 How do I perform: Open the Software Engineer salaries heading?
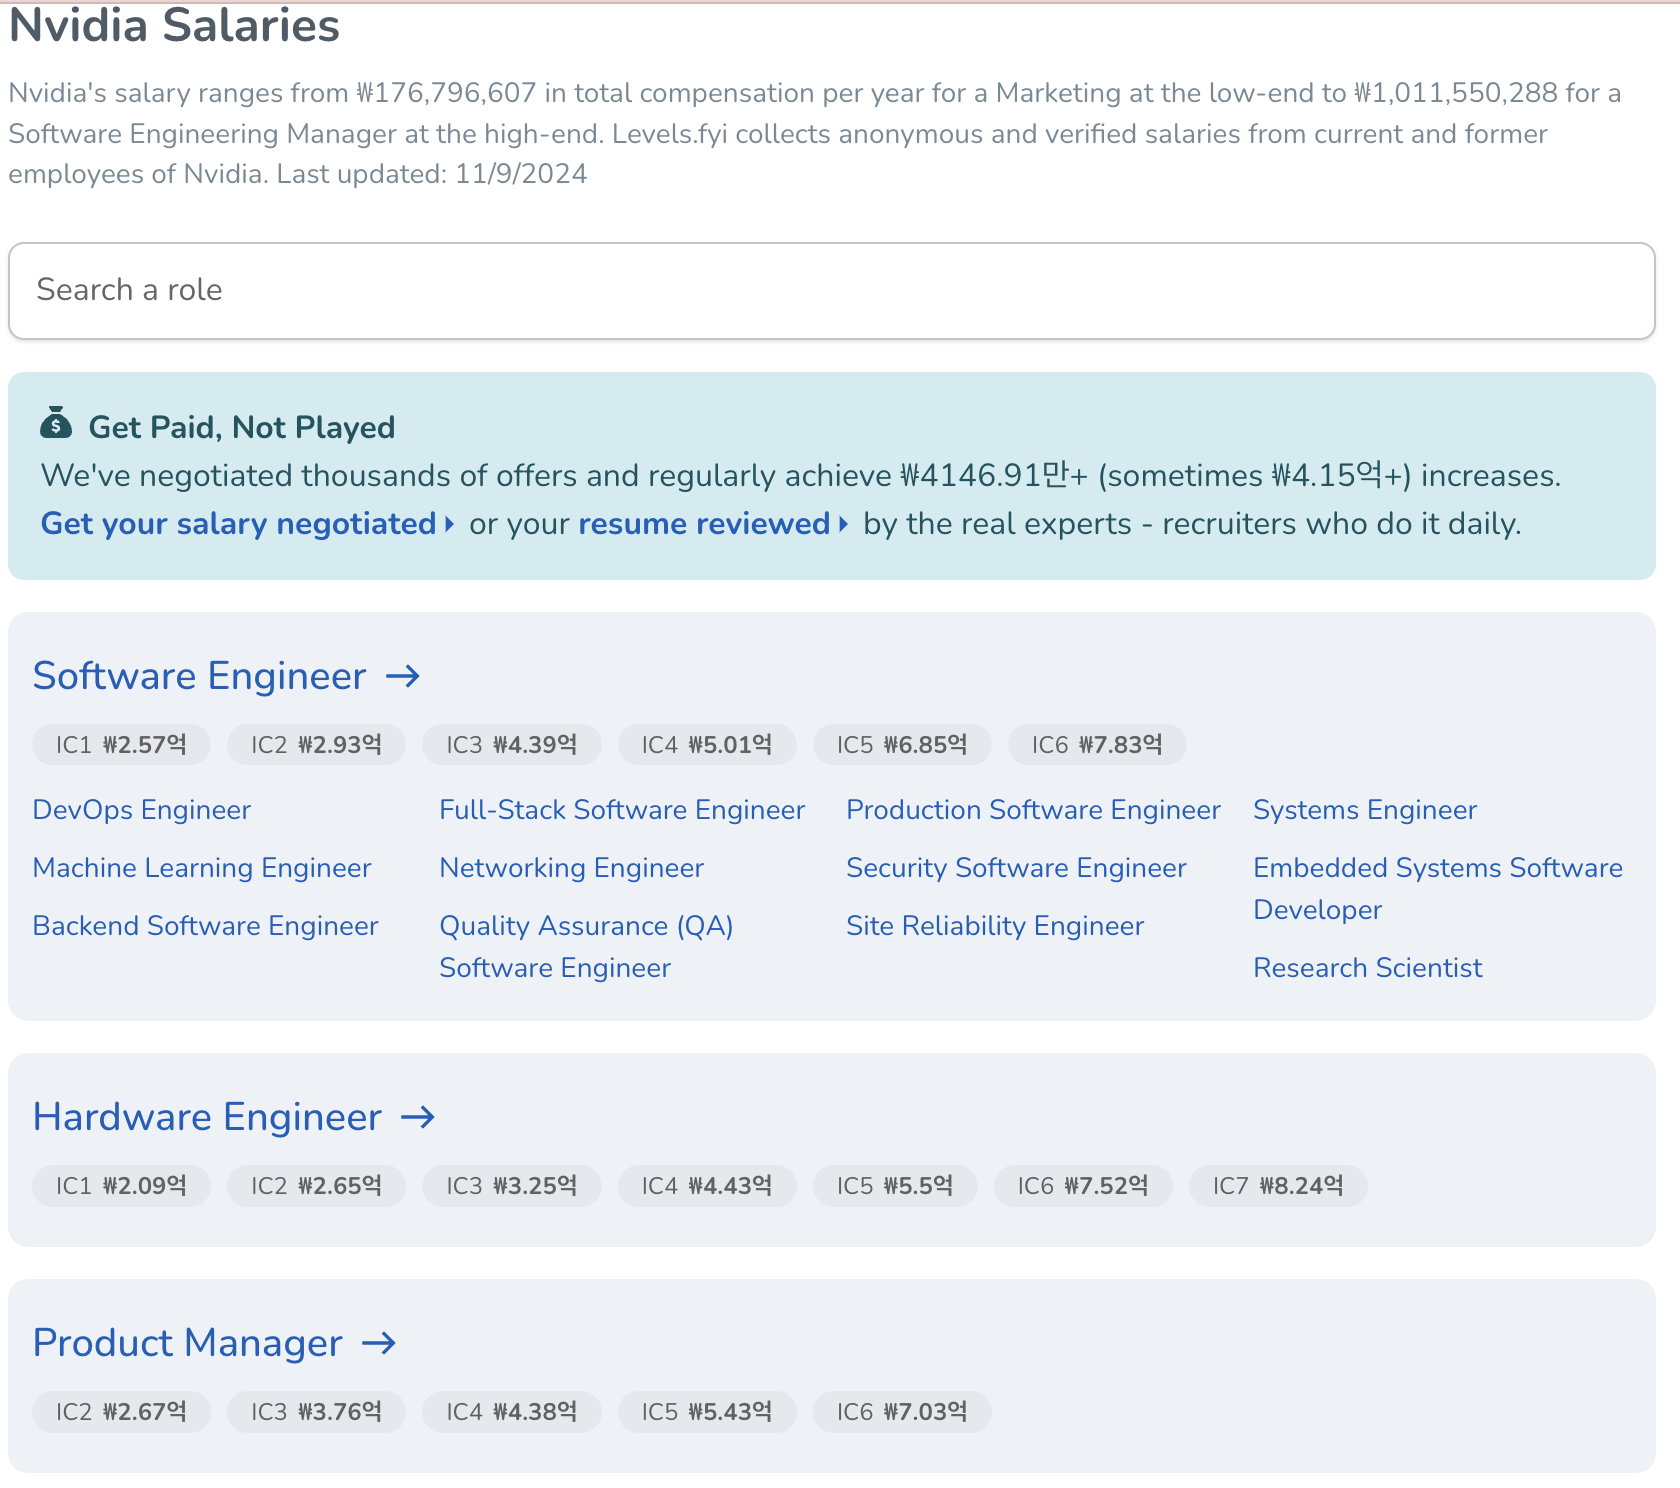click(200, 677)
